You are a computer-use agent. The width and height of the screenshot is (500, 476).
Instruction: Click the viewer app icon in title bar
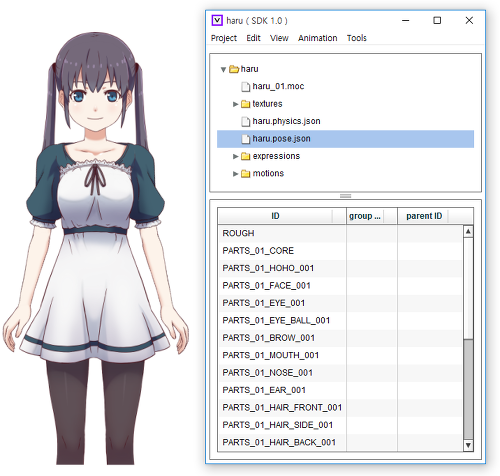217,20
